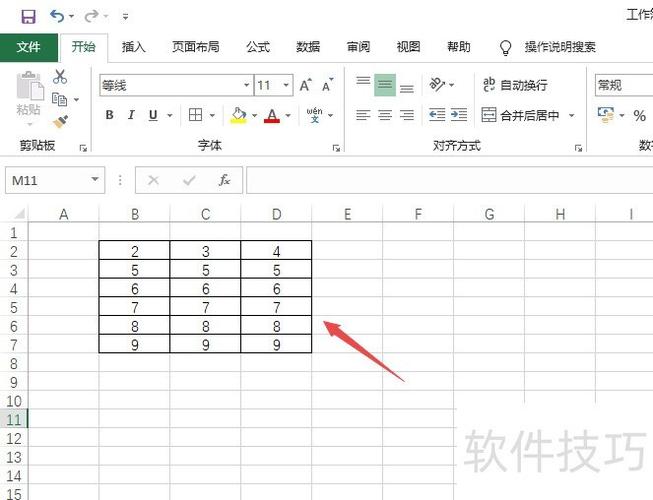
Task: Click the text Orientation icon
Action: [x=437, y=85]
